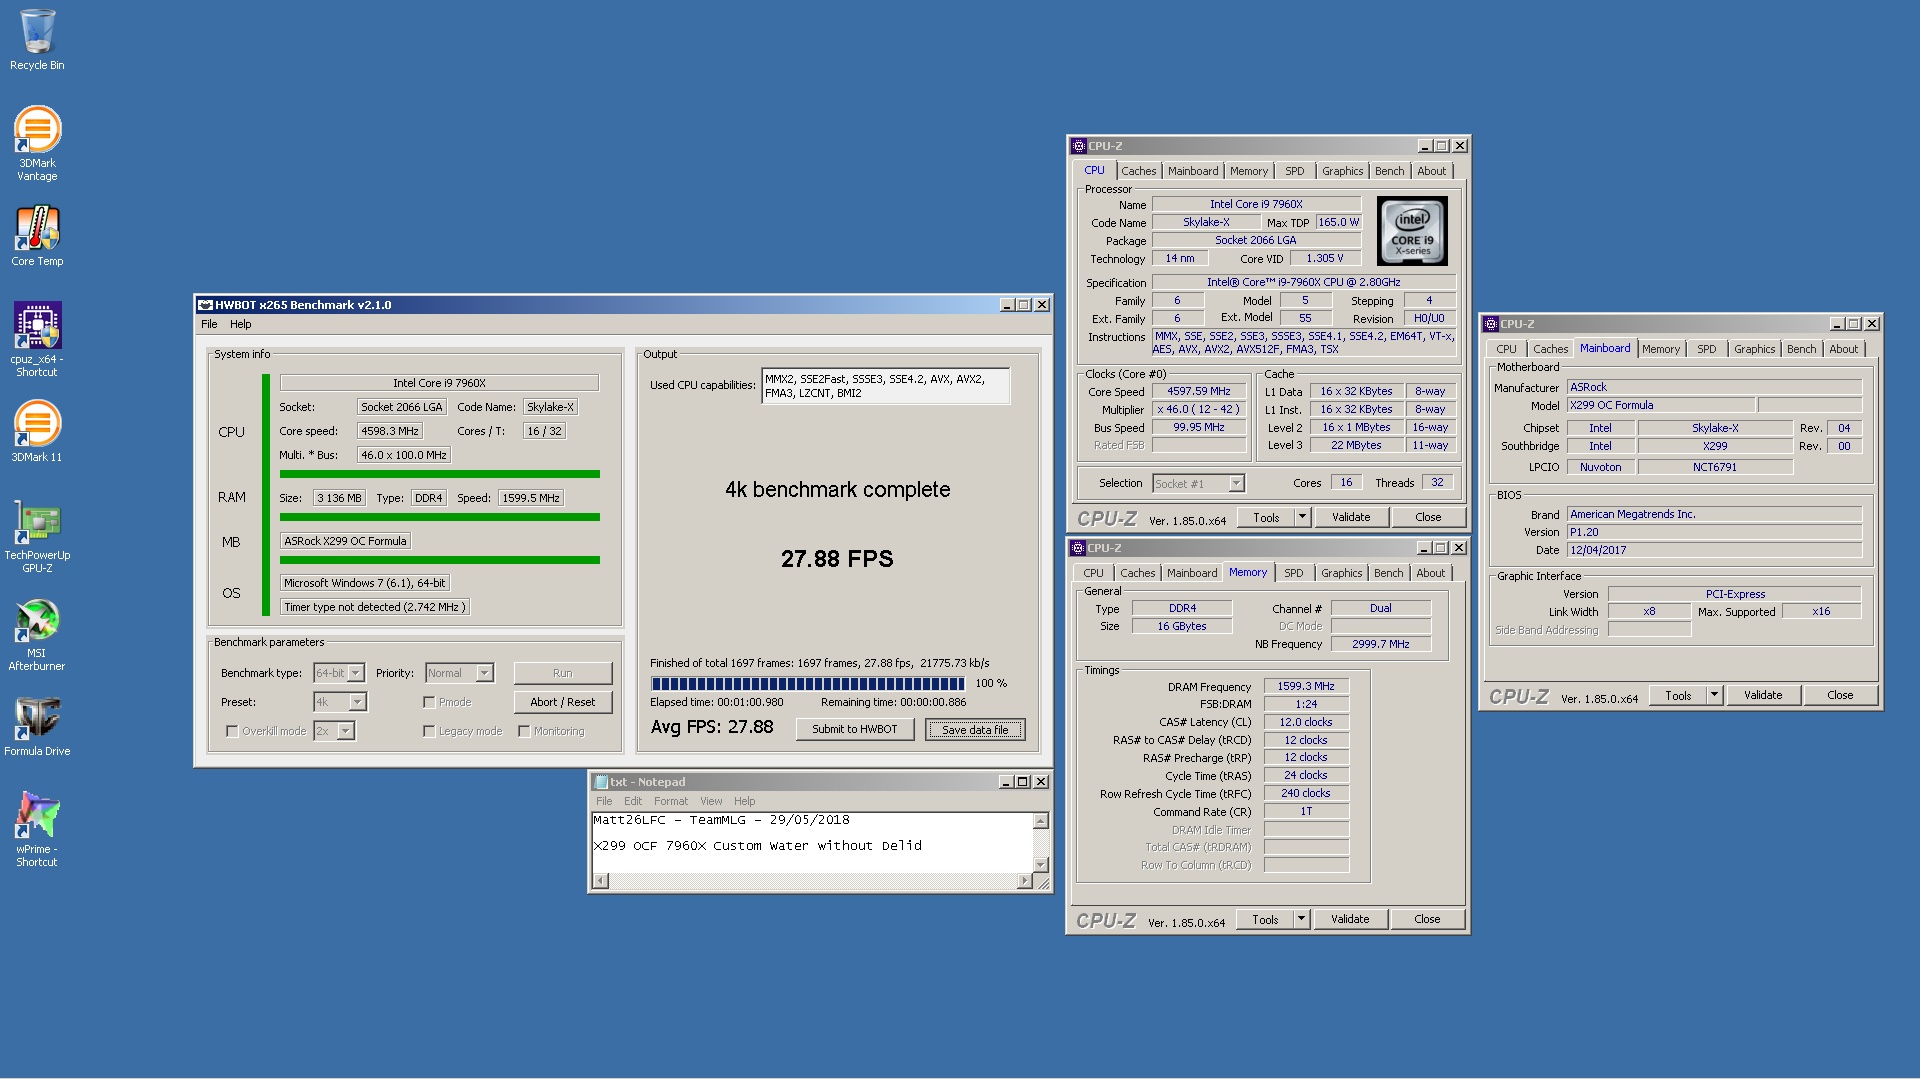Click the benchmark progress bar

point(808,684)
